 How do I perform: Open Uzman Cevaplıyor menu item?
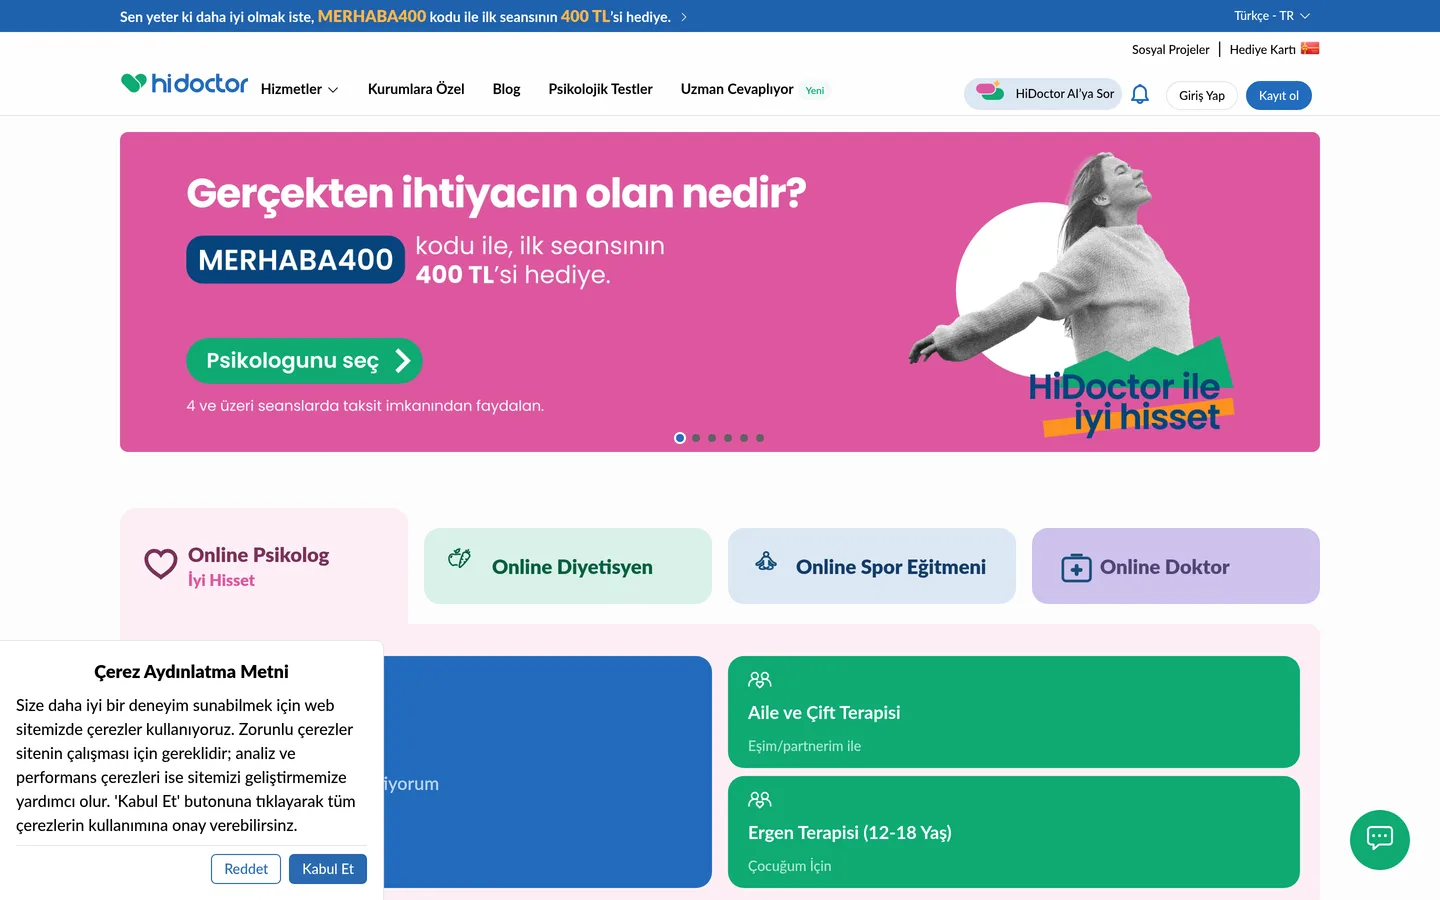coord(737,89)
